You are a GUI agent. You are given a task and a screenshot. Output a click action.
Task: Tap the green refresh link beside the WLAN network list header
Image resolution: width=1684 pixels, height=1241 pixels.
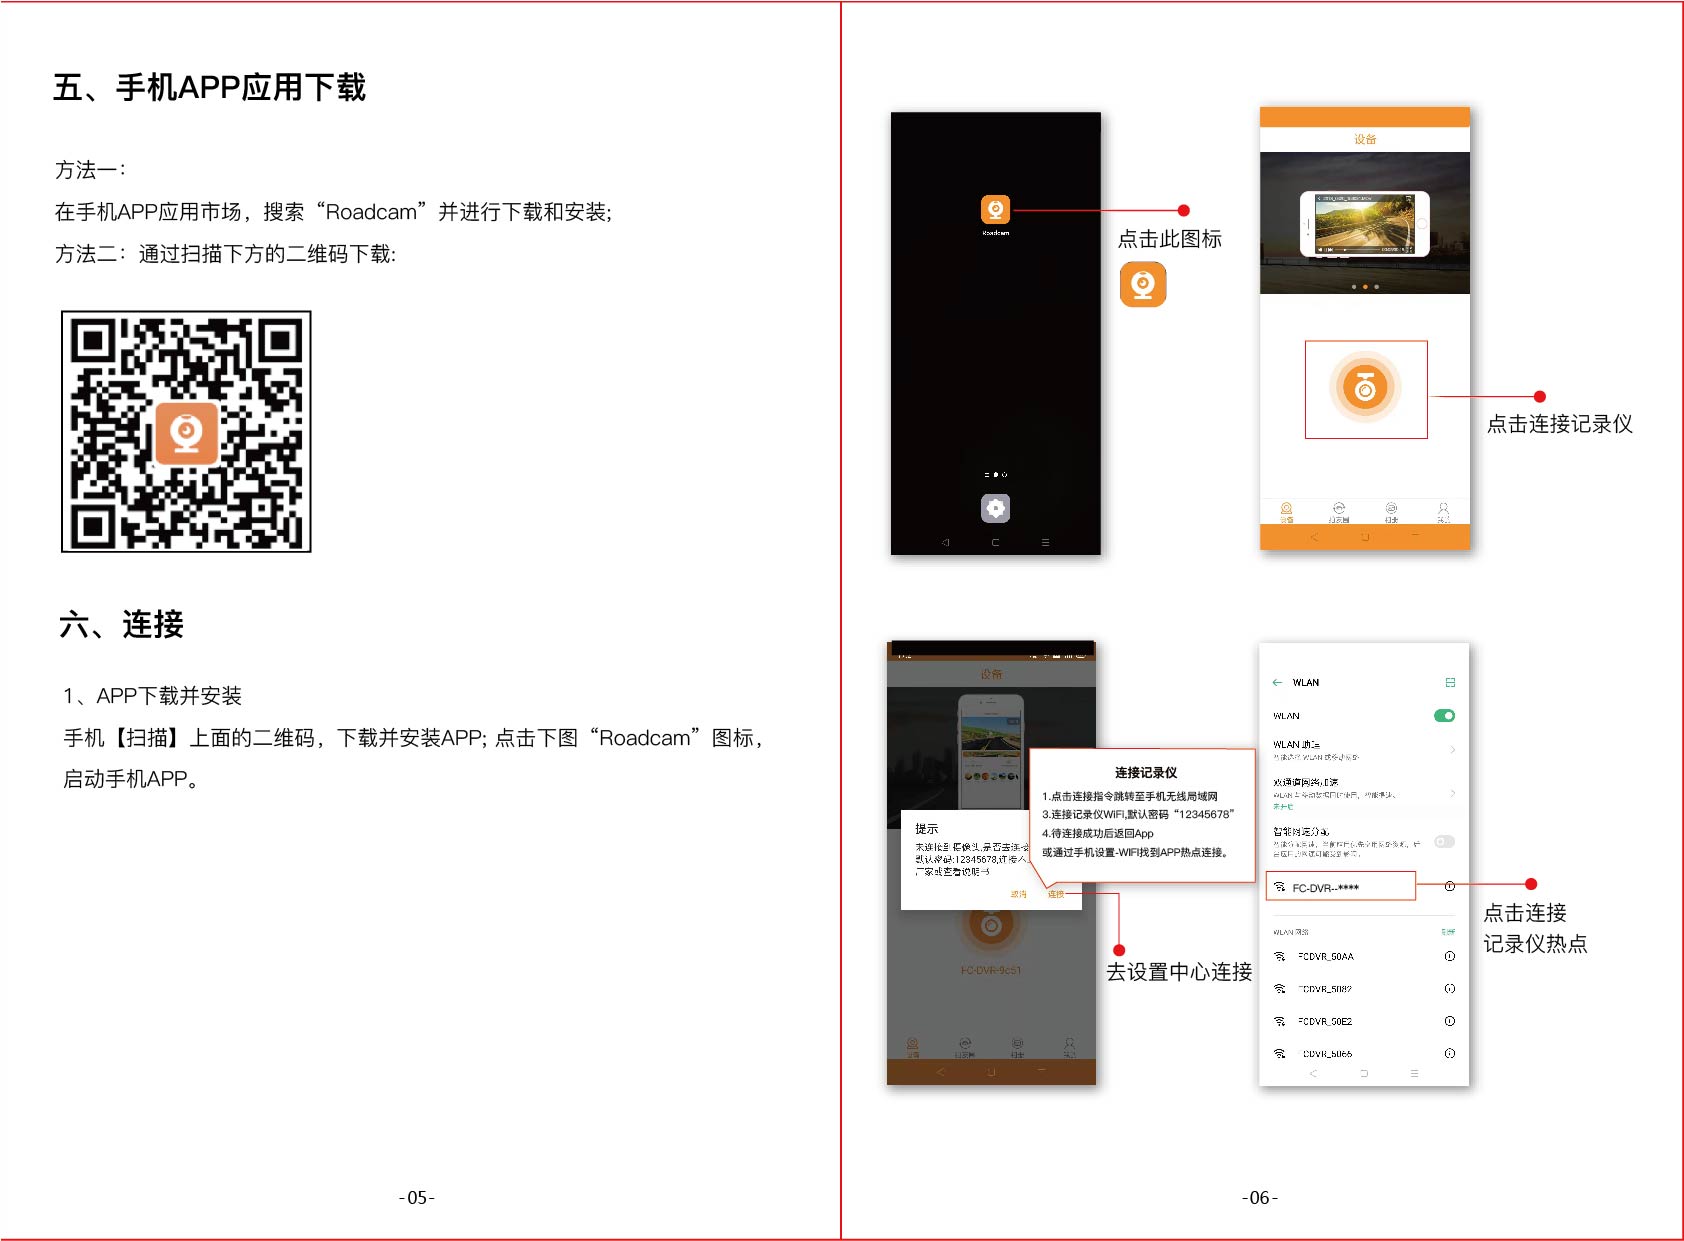click(x=1448, y=931)
